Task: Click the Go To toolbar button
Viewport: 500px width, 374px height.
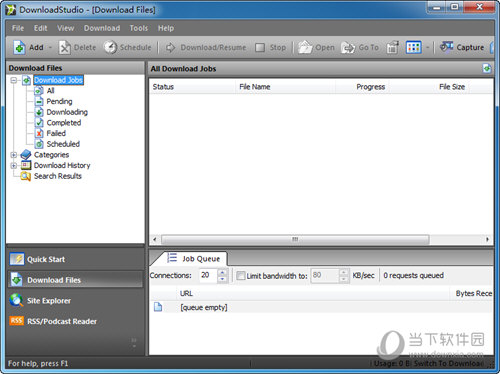Action: [360, 48]
